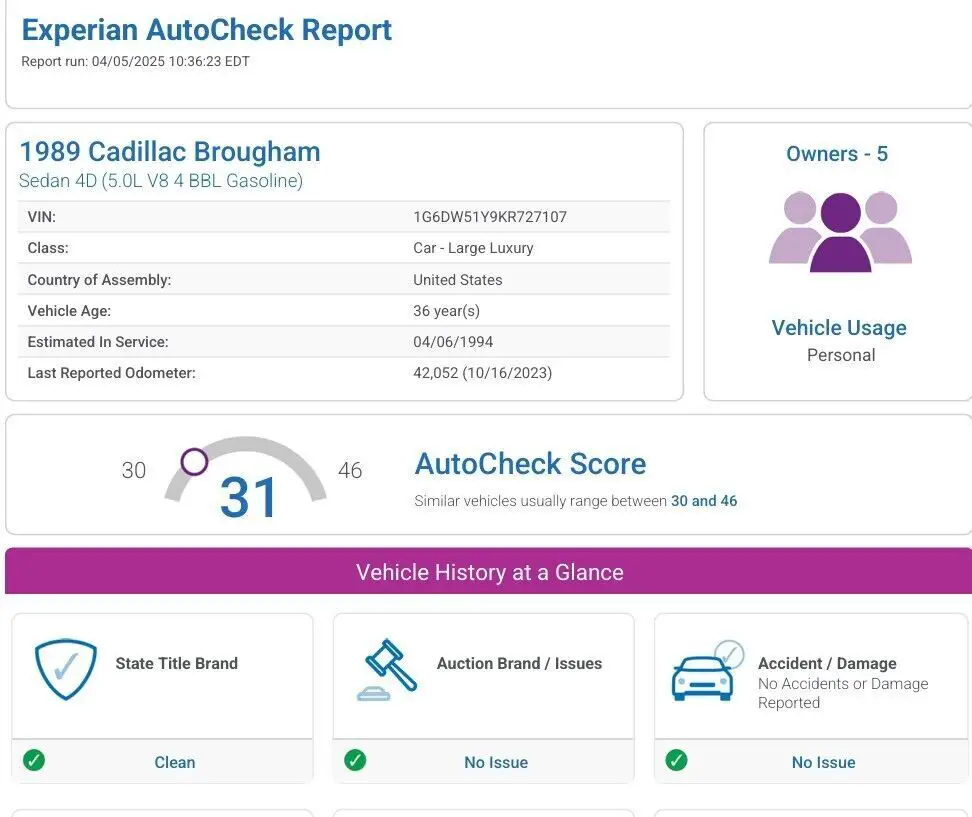Image resolution: width=972 pixels, height=817 pixels.
Task: Click the purple score gauge marker
Action: coord(194,461)
